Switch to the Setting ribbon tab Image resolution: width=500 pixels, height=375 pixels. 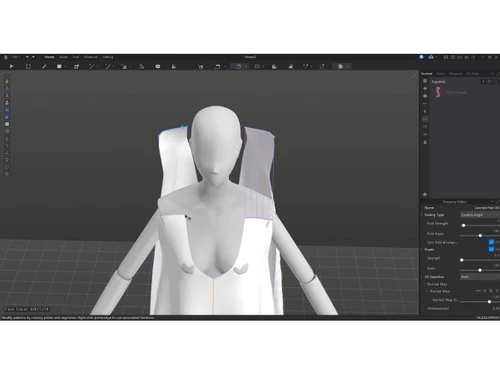point(108,57)
